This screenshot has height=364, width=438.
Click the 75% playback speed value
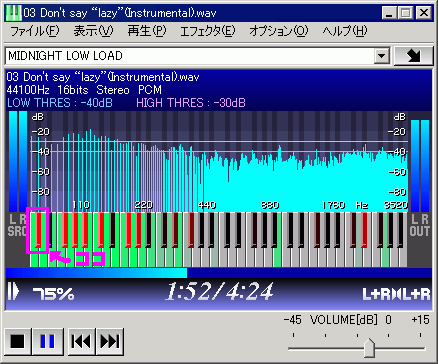53,294
